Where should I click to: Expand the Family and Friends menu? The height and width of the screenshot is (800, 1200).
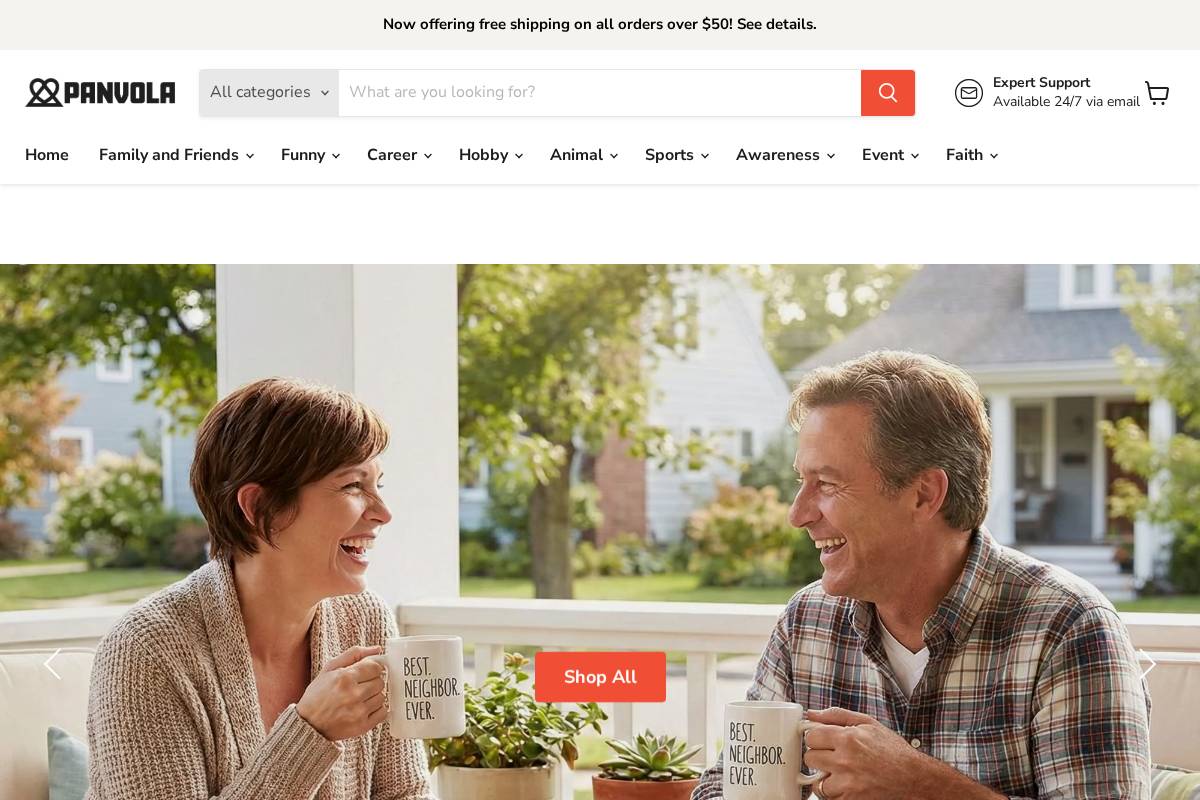click(x=176, y=155)
